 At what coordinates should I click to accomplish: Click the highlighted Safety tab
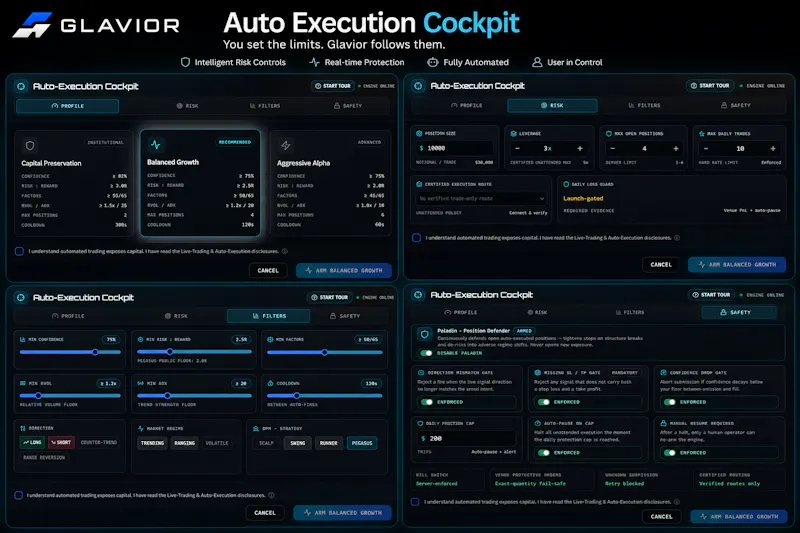tap(739, 312)
